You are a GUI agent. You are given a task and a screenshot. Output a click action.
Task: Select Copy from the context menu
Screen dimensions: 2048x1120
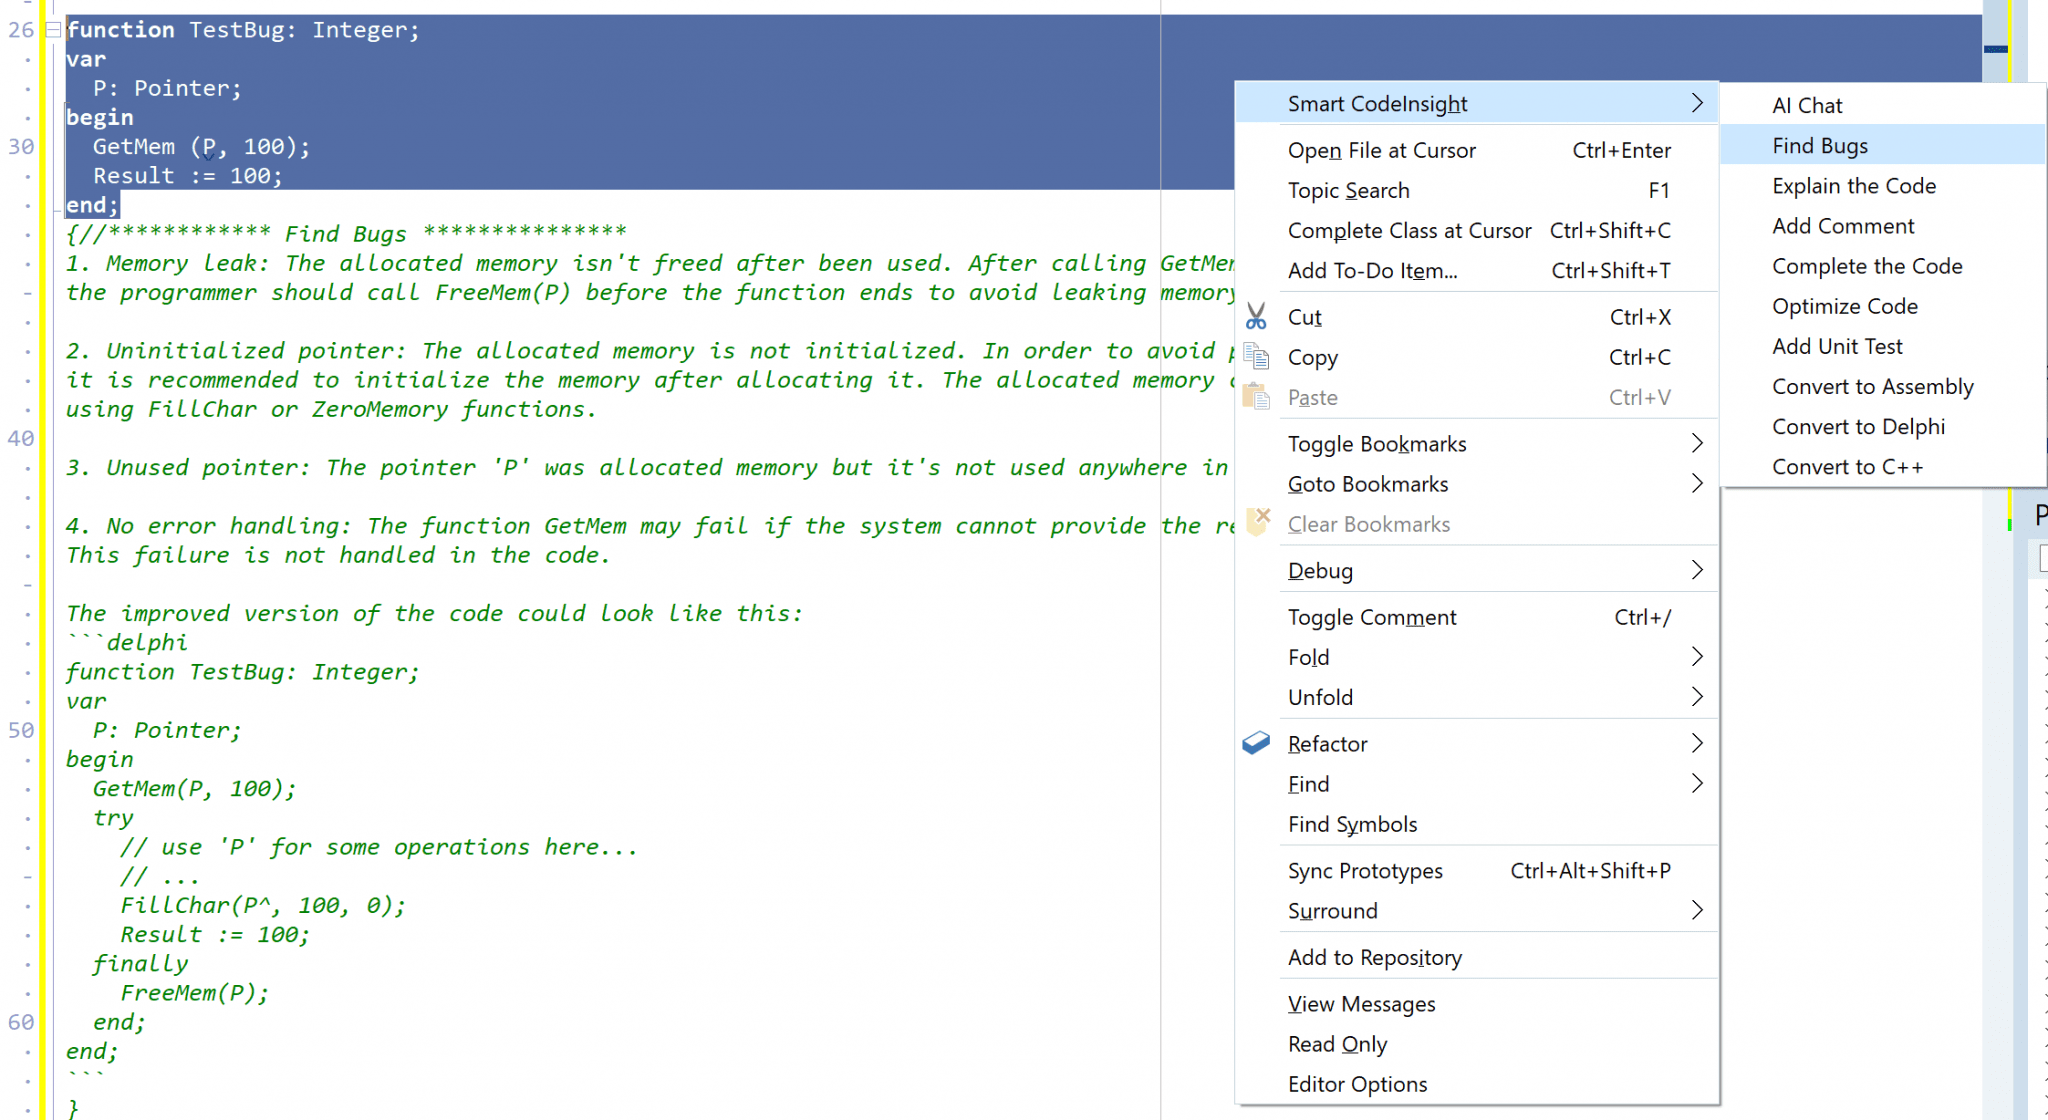[x=1477, y=357]
